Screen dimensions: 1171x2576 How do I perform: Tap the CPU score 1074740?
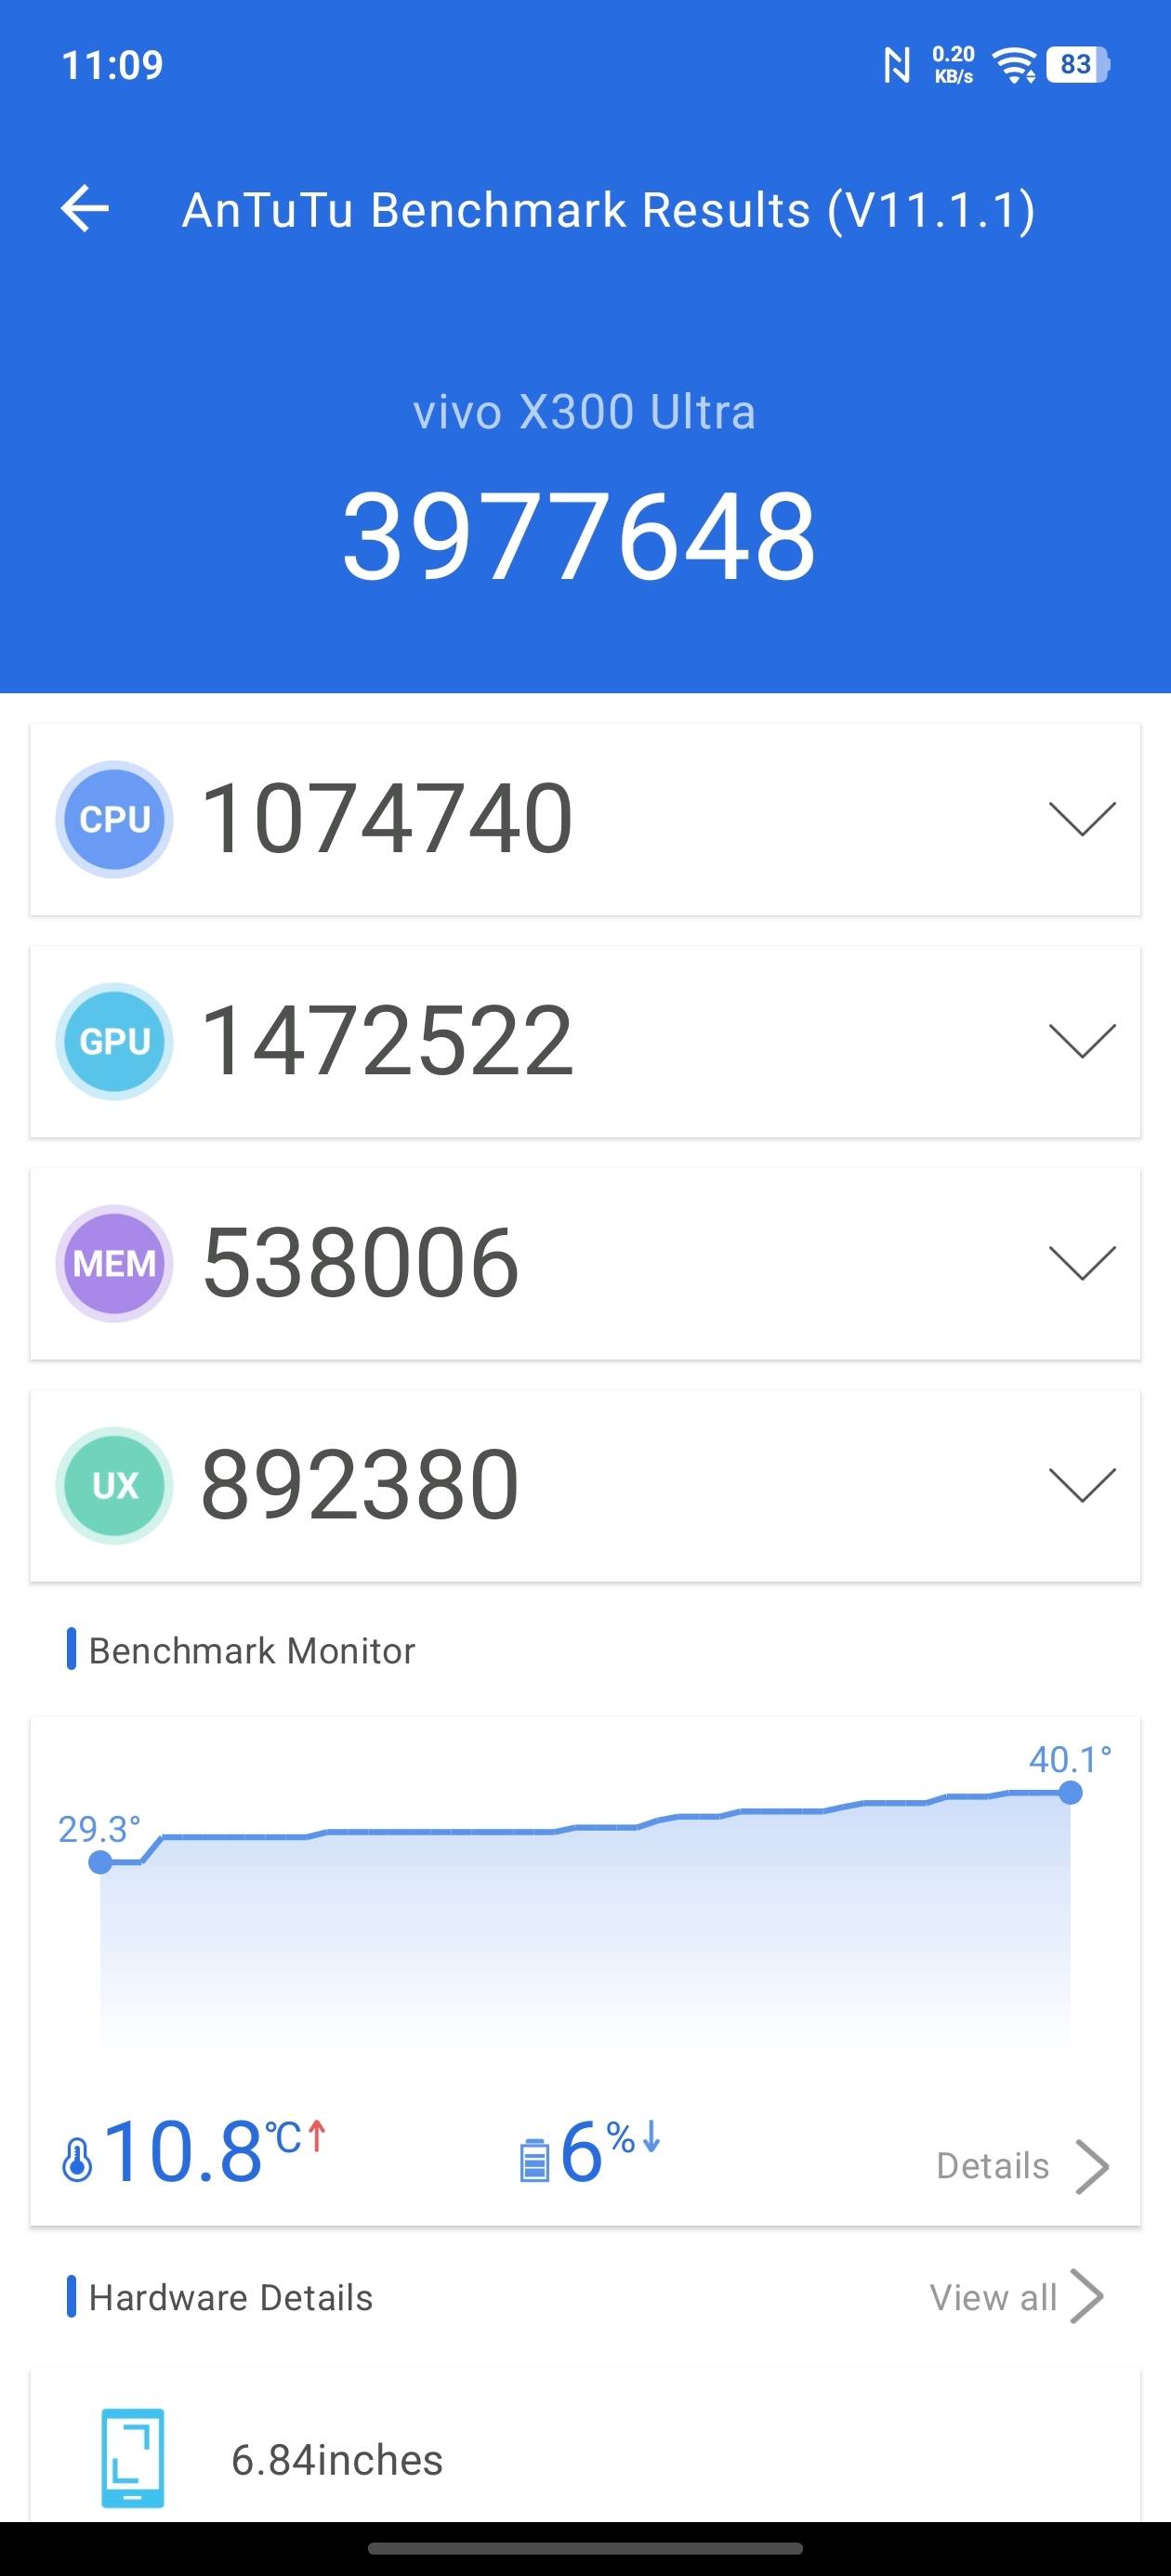[x=387, y=819]
